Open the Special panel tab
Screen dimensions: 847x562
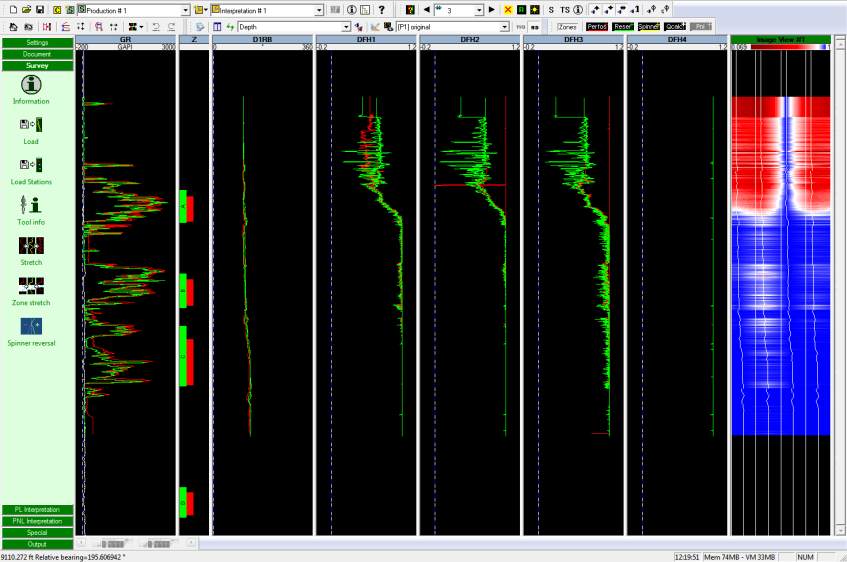pyautogui.click(x=37, y=533)
